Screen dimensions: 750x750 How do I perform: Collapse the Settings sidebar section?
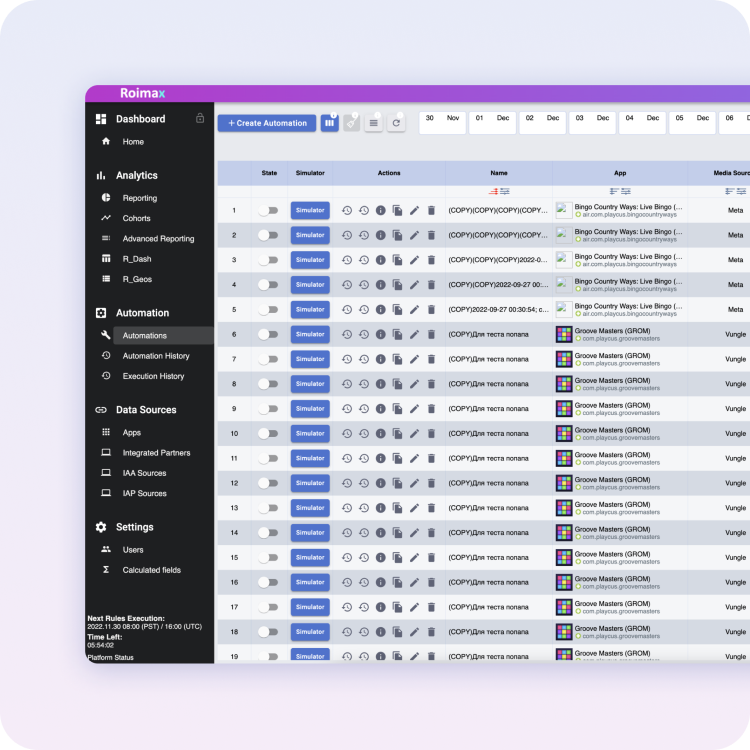pyautogui.click(x=134, y=527)
